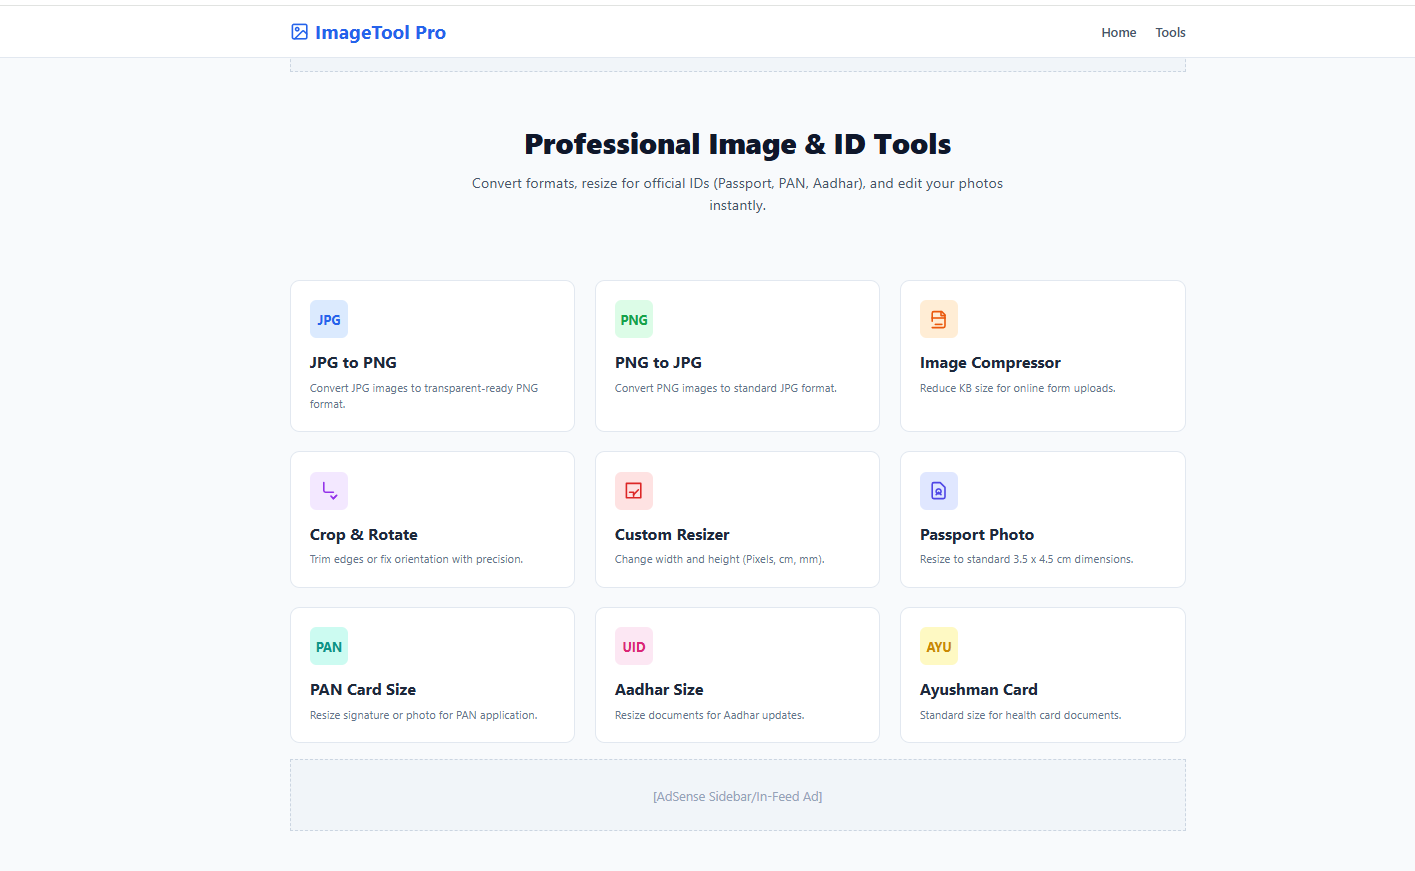Viewport: 1415px width, 871px height.
Task: Click the ImageTool Pro logo icon
Action: [299, 32]
